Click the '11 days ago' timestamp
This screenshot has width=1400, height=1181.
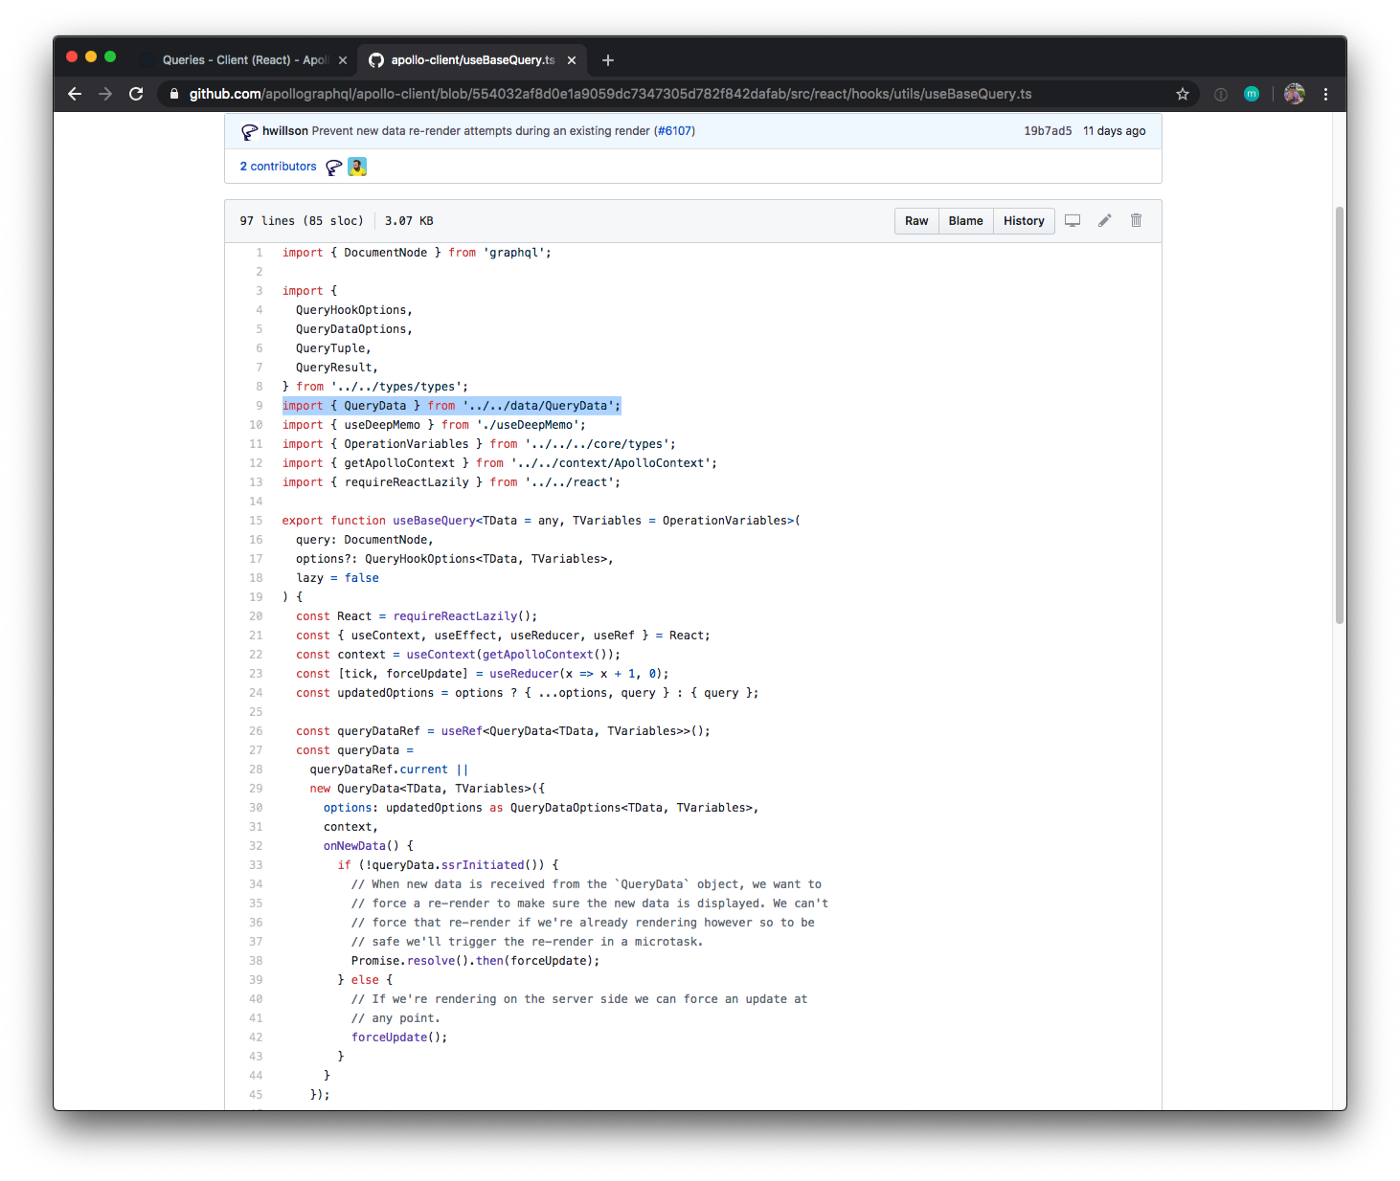1114,131
